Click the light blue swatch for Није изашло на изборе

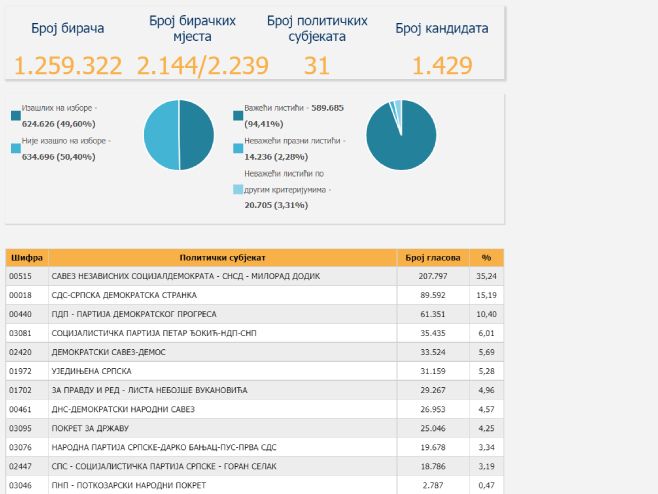[16, 147]
